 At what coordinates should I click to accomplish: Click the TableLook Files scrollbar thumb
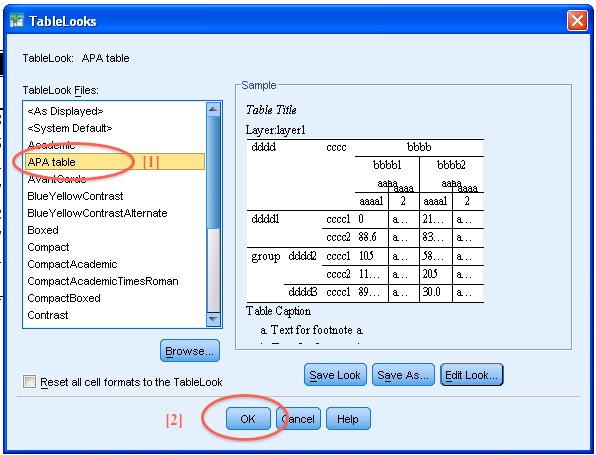213,172
